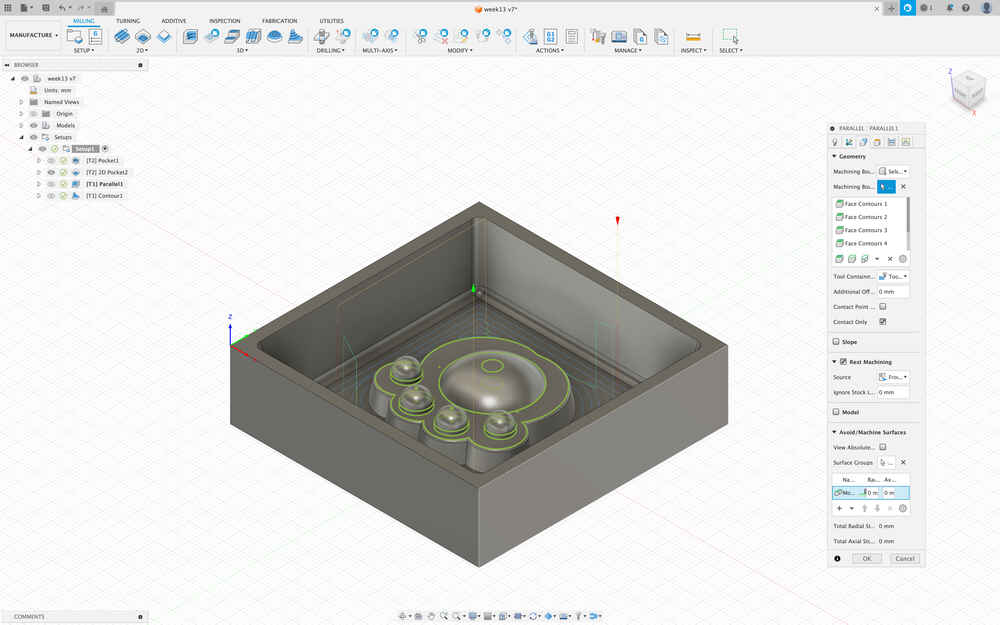Switch to the Tool tab in Parallel dialog
The image size is (1000, 625).
(835, 142)
